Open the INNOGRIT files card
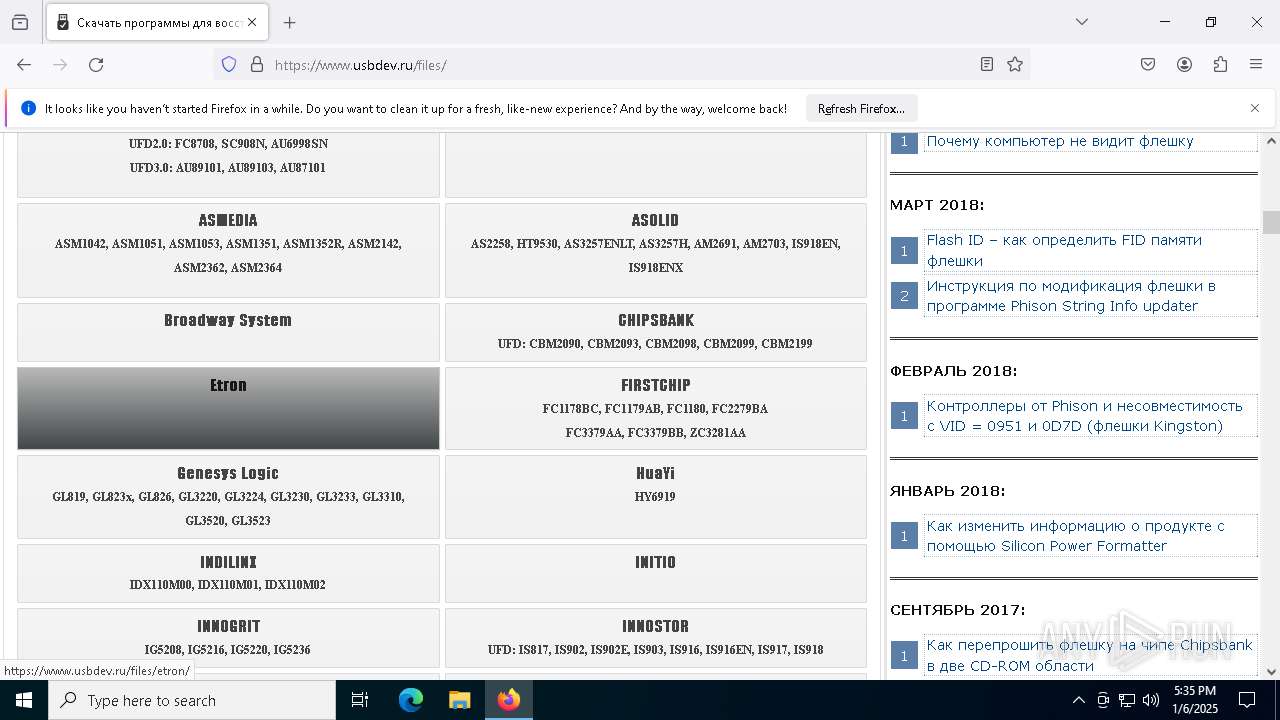The width and height of the screenshot is (1280, 720). pos(228,637)
